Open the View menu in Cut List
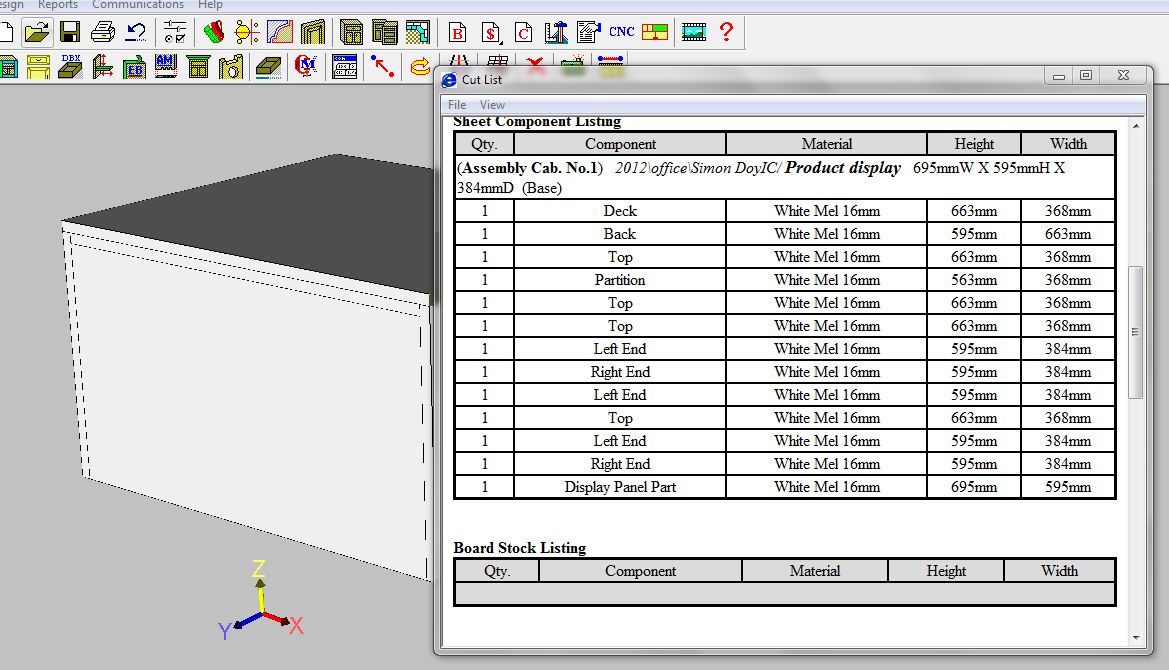The height and width of the screenshot is (670, 1169). [x=492, y=105]
